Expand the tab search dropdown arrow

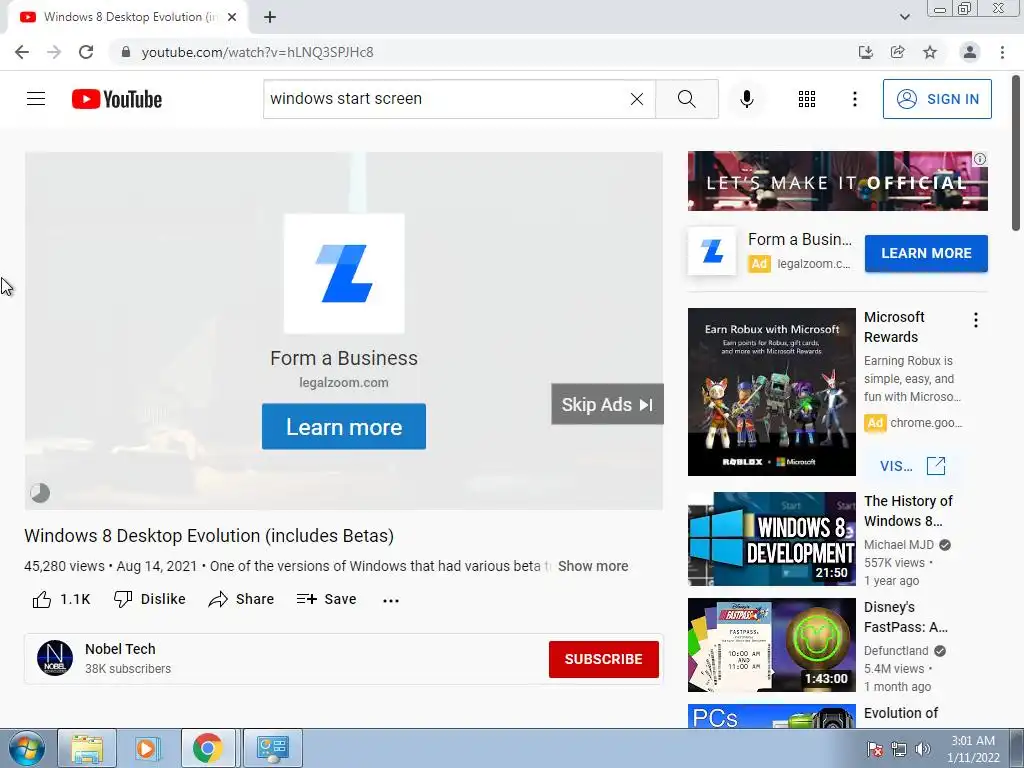tap(904, 17)
